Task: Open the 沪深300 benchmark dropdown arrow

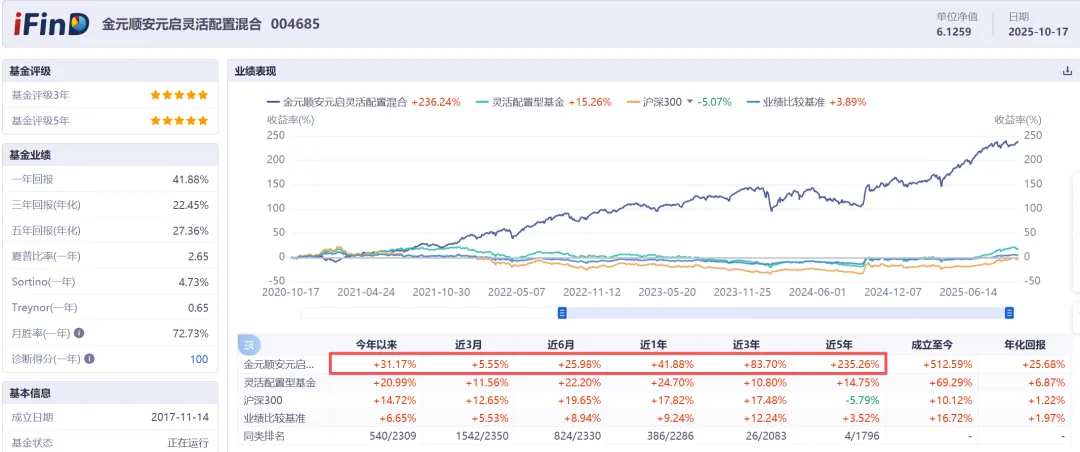Action: click(x=689, y=102)
